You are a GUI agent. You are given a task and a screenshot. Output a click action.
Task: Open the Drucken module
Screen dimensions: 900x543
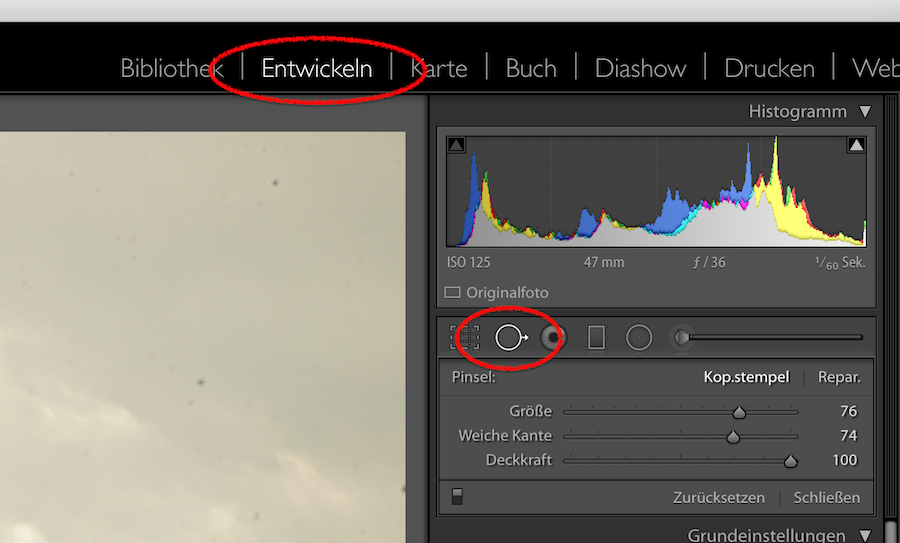[x=769, y=68]
